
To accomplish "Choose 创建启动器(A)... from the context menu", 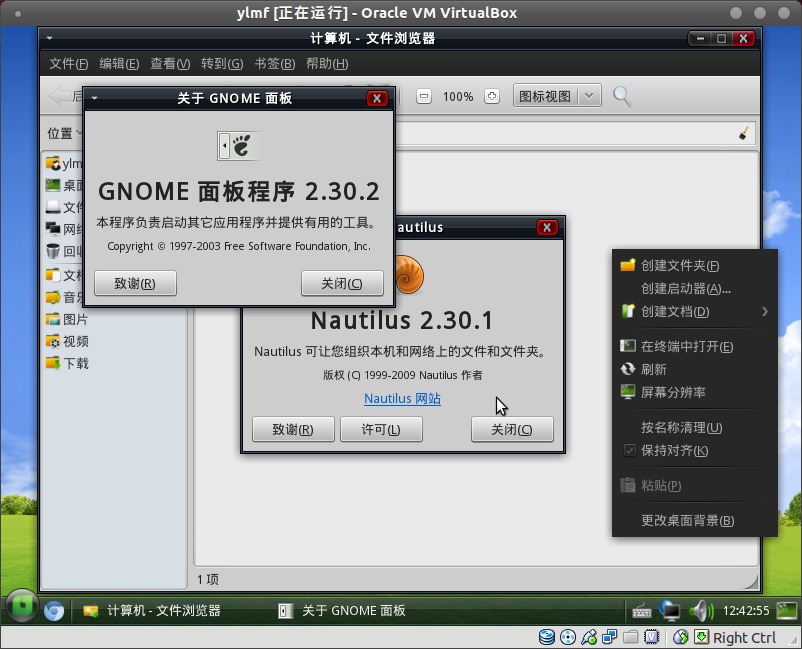I will click(695, 288).
